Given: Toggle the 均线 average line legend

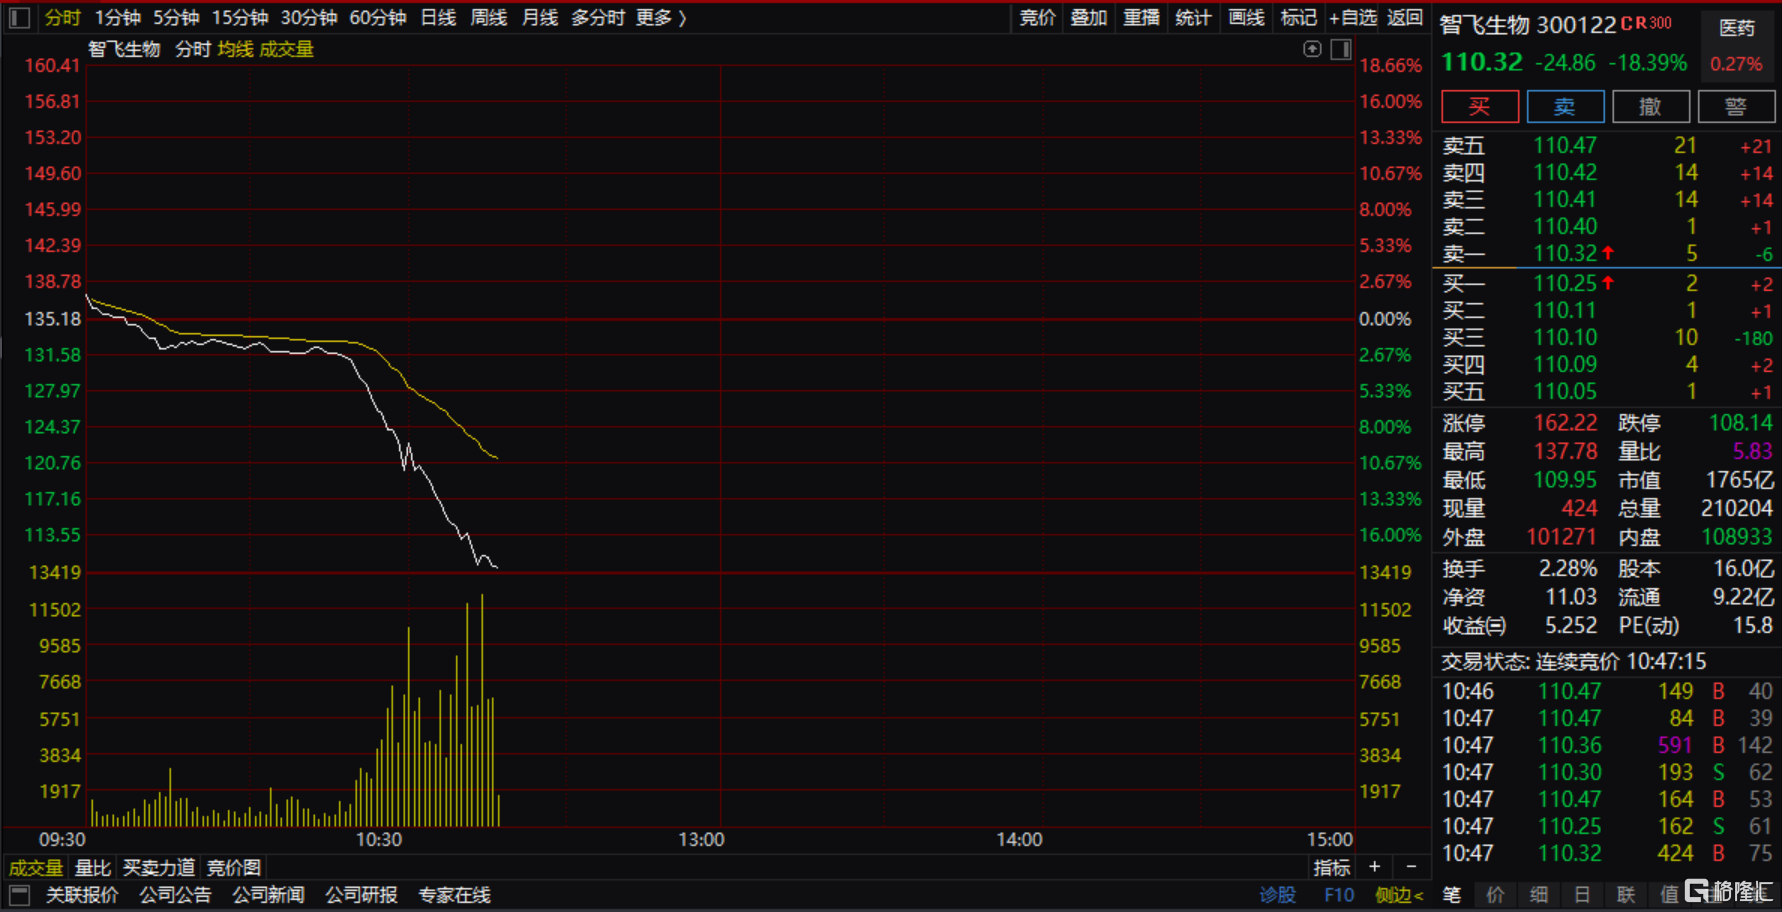Looking at the screenshot, I should point(236,49).
